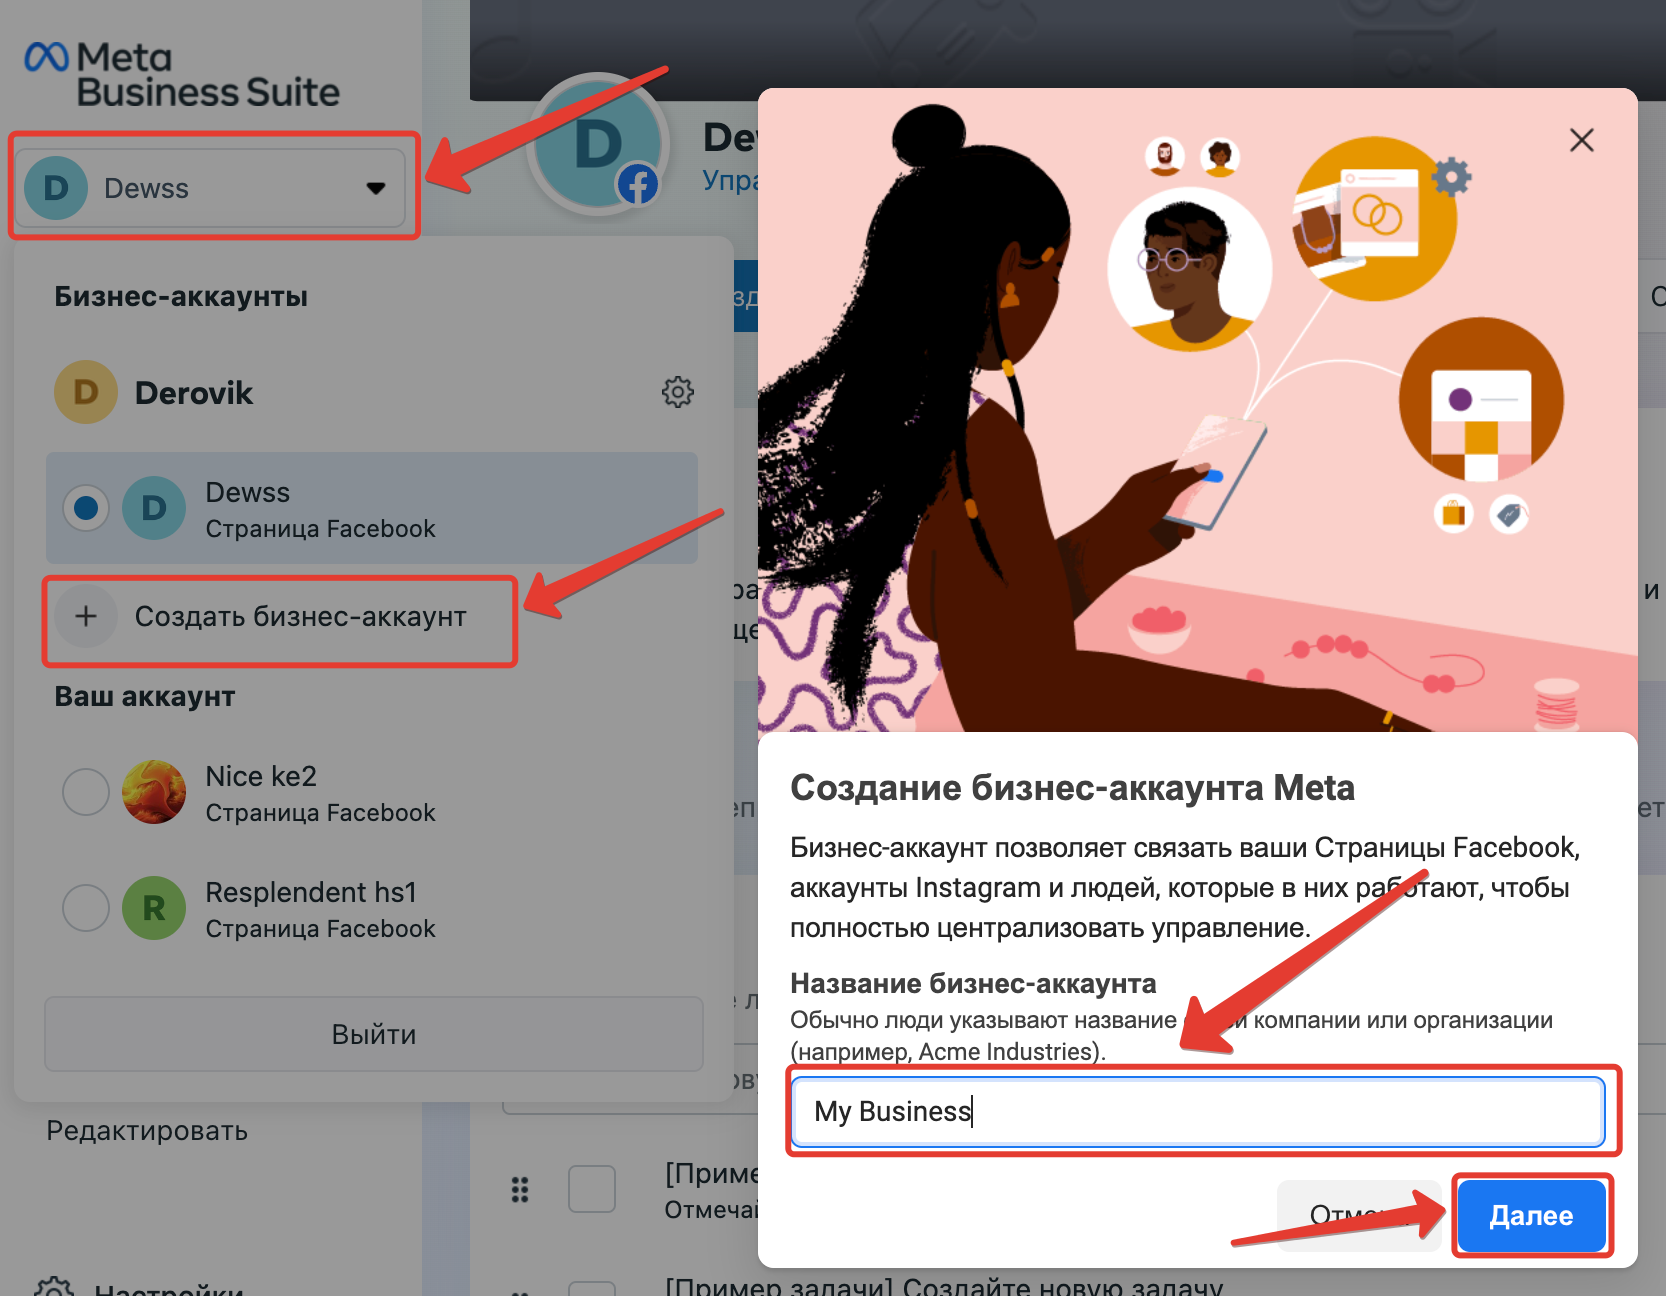Screen dimensions: 1666x1296
Task: Open the gear settings for Derovik account
Action: pos(677,392)
